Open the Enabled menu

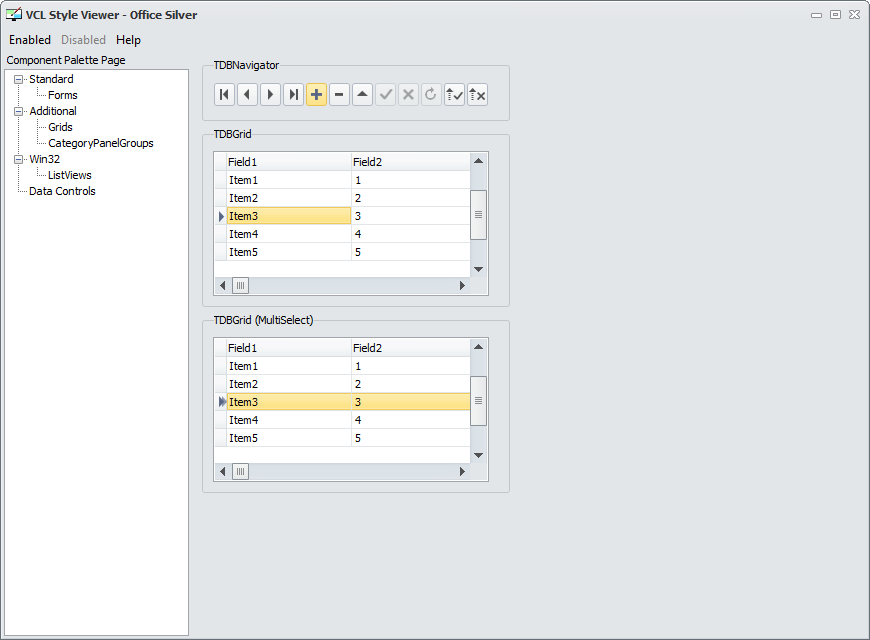click(30, 40)
